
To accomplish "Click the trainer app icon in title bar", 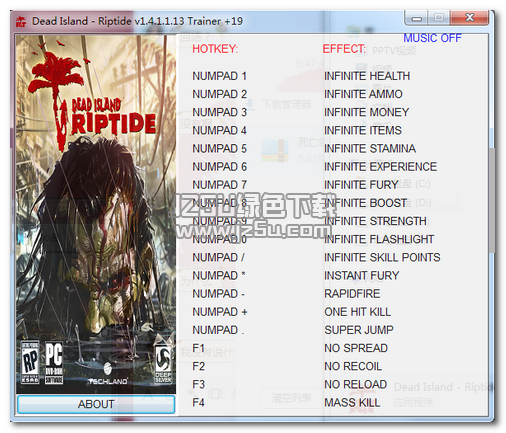I will (21, 21).
